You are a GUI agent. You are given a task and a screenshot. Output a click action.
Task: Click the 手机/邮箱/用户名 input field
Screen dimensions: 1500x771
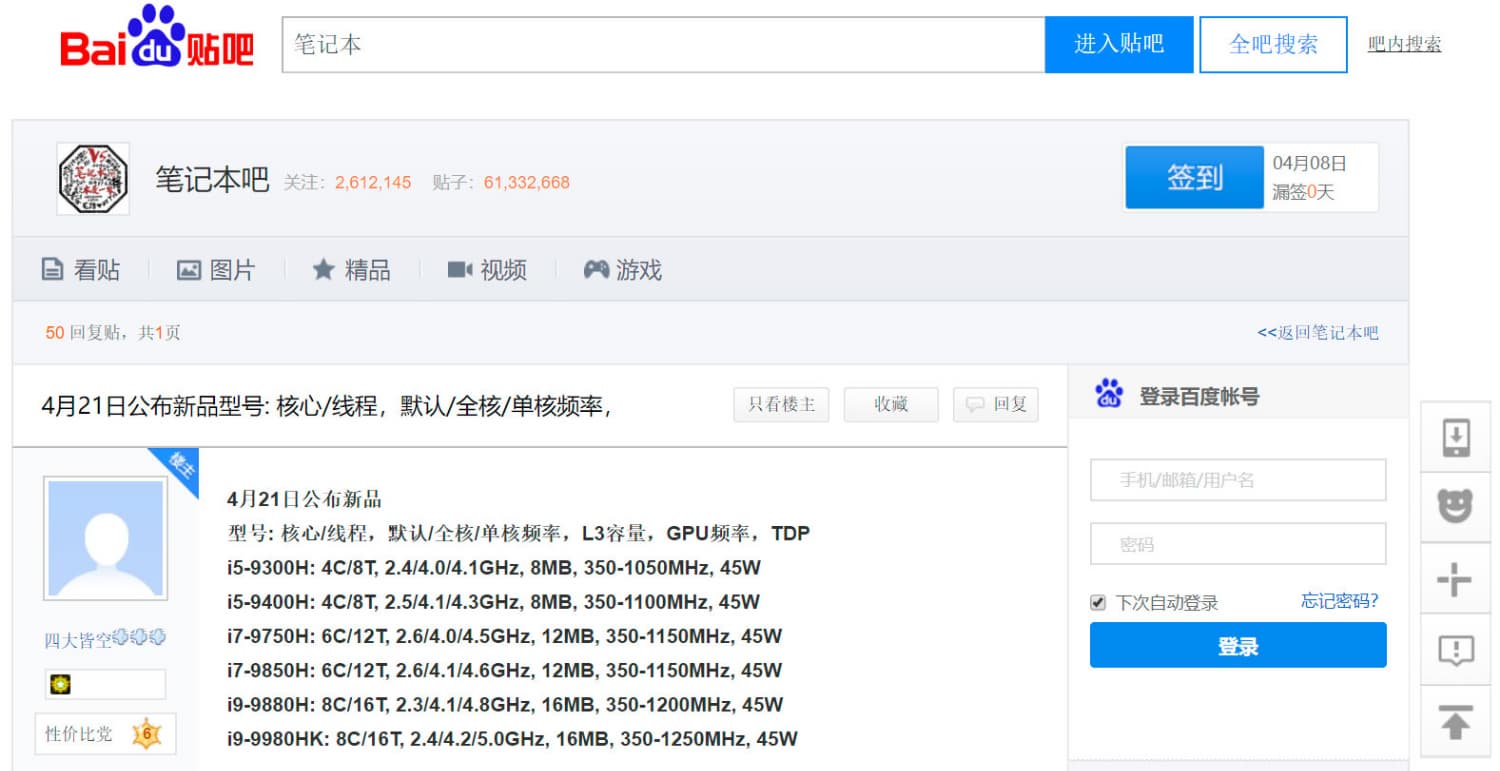tap(1238, 480)
